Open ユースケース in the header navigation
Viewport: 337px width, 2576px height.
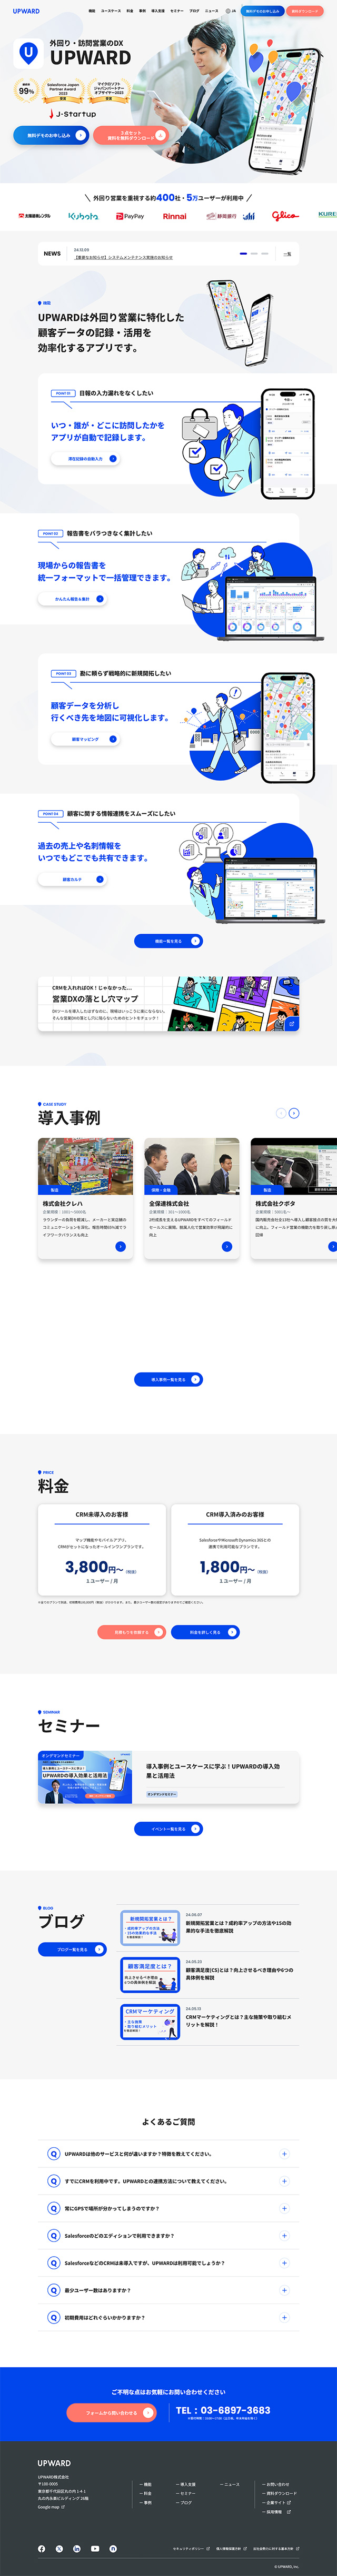coord(111,11)
